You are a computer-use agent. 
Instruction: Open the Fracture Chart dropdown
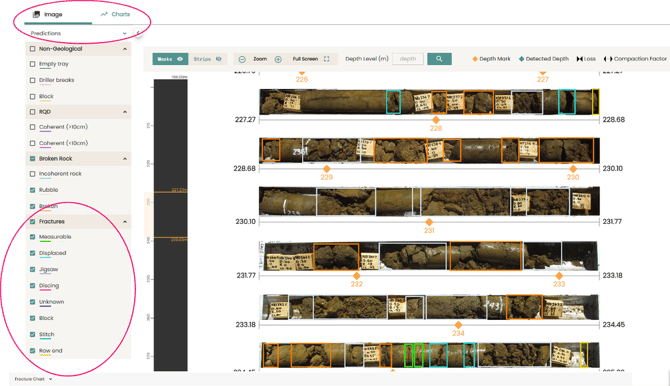[33, 379]
